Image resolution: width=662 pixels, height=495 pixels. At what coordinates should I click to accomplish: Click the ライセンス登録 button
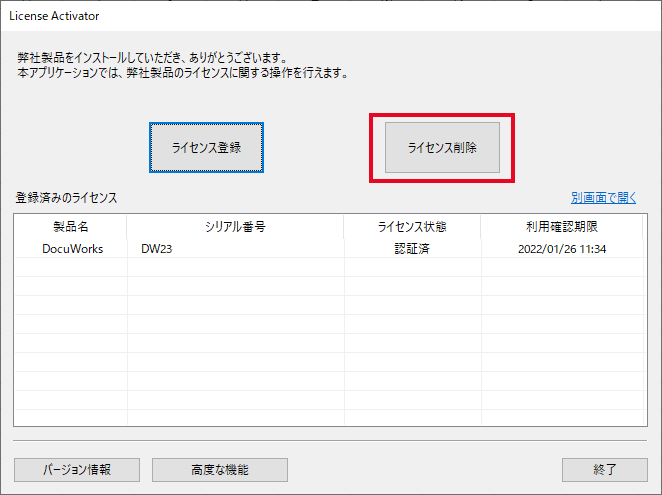pyautogui.click(x=206, y=147)
